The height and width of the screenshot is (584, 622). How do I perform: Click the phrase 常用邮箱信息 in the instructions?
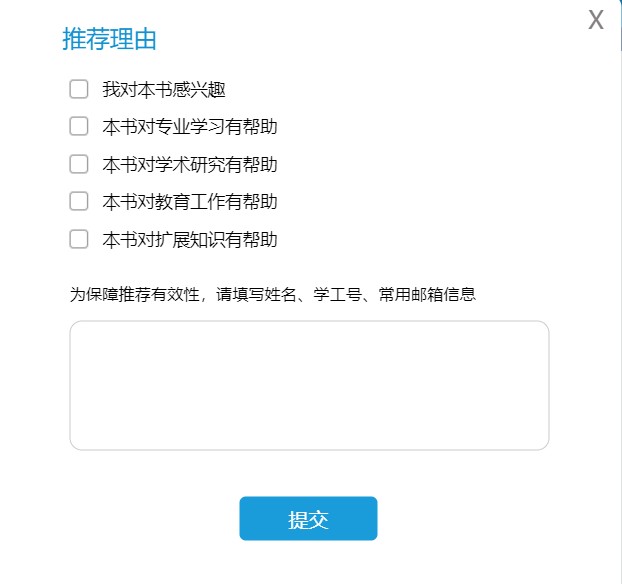427,294
